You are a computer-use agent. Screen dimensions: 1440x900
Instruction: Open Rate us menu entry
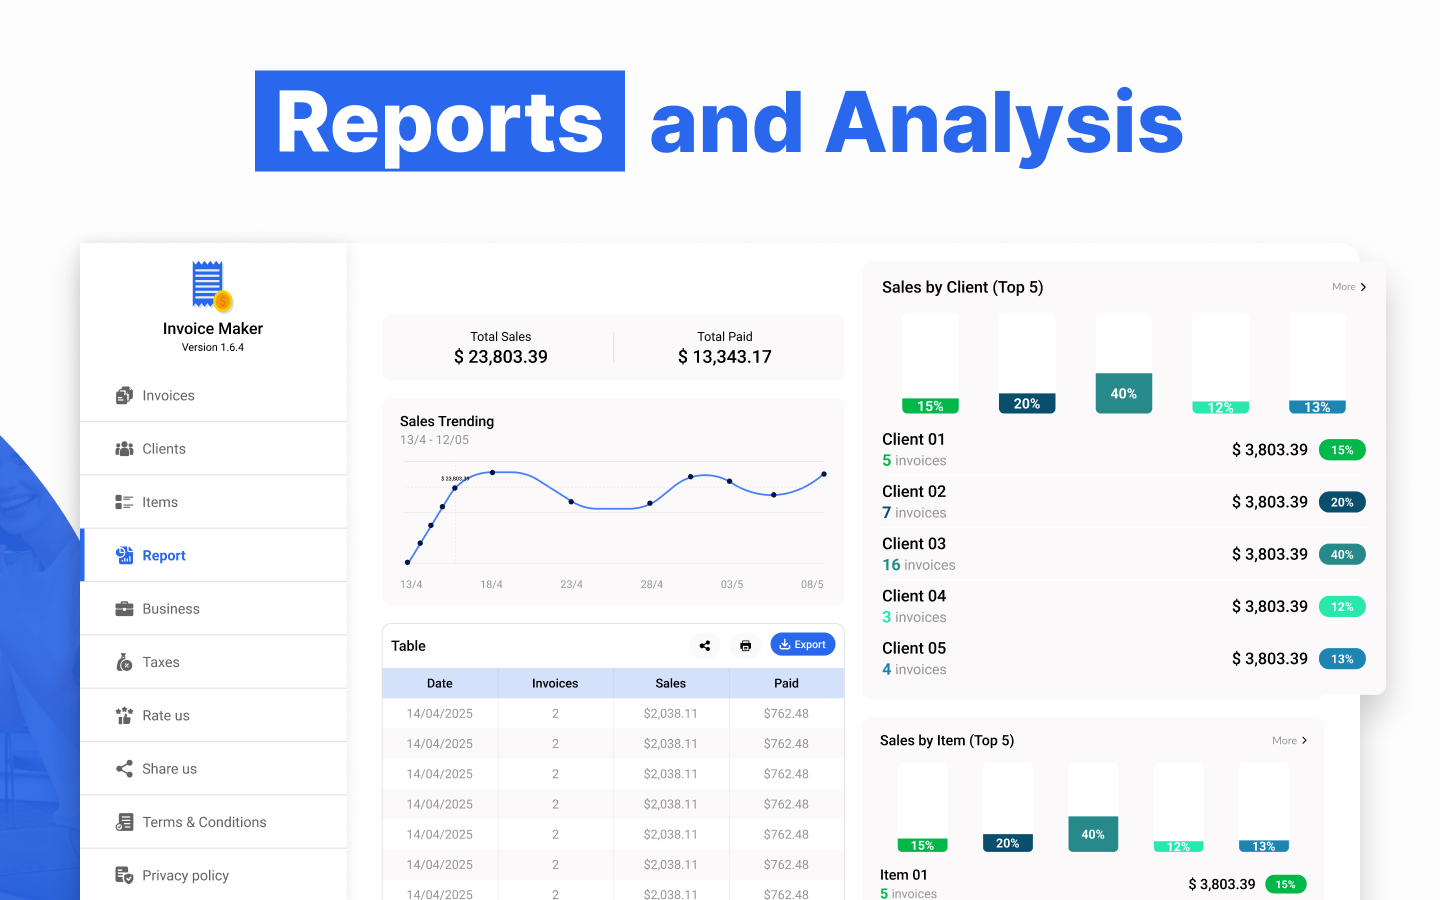(214, 715)
